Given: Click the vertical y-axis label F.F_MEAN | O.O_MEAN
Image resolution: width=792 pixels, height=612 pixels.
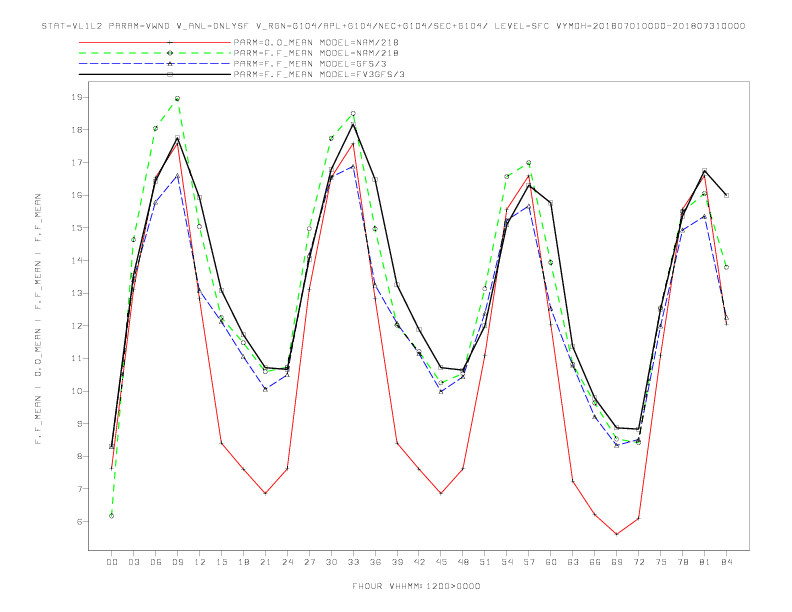Looking at the screenshot, I should click(x=38, y=319).
